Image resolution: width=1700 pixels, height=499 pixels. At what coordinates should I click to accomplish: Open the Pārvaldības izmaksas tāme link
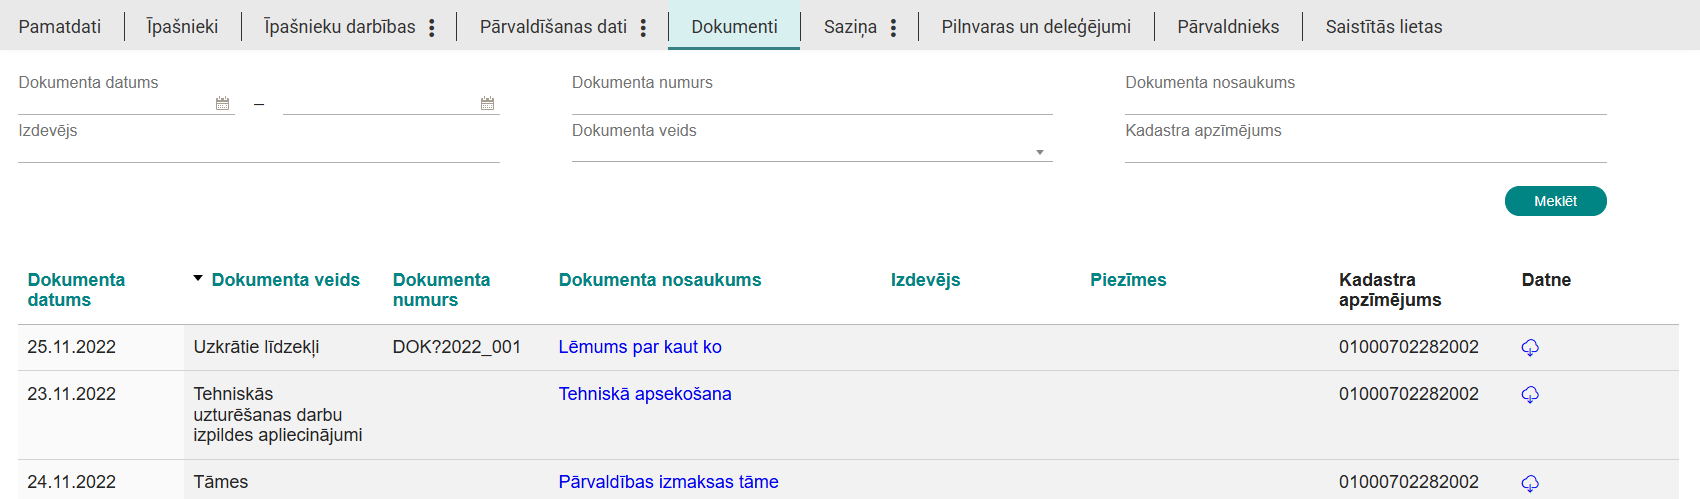tap(668, 482)
